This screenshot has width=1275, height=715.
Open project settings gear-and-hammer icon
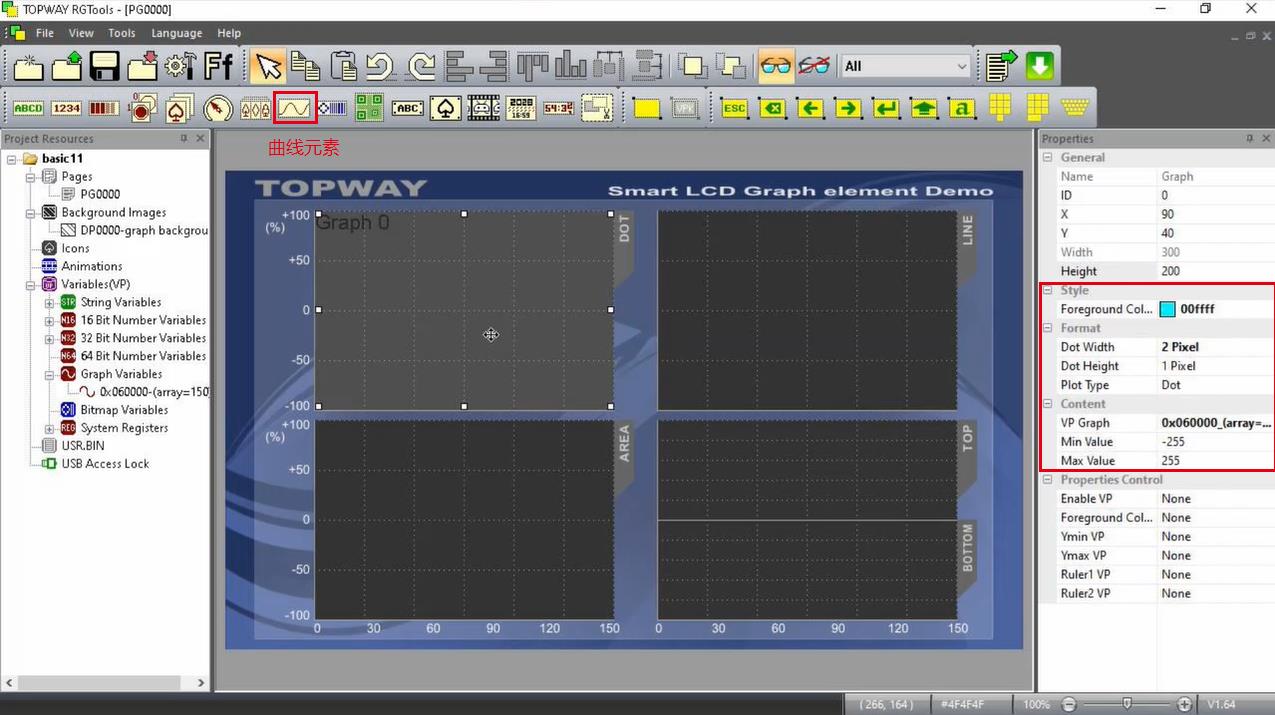(180, 66)
